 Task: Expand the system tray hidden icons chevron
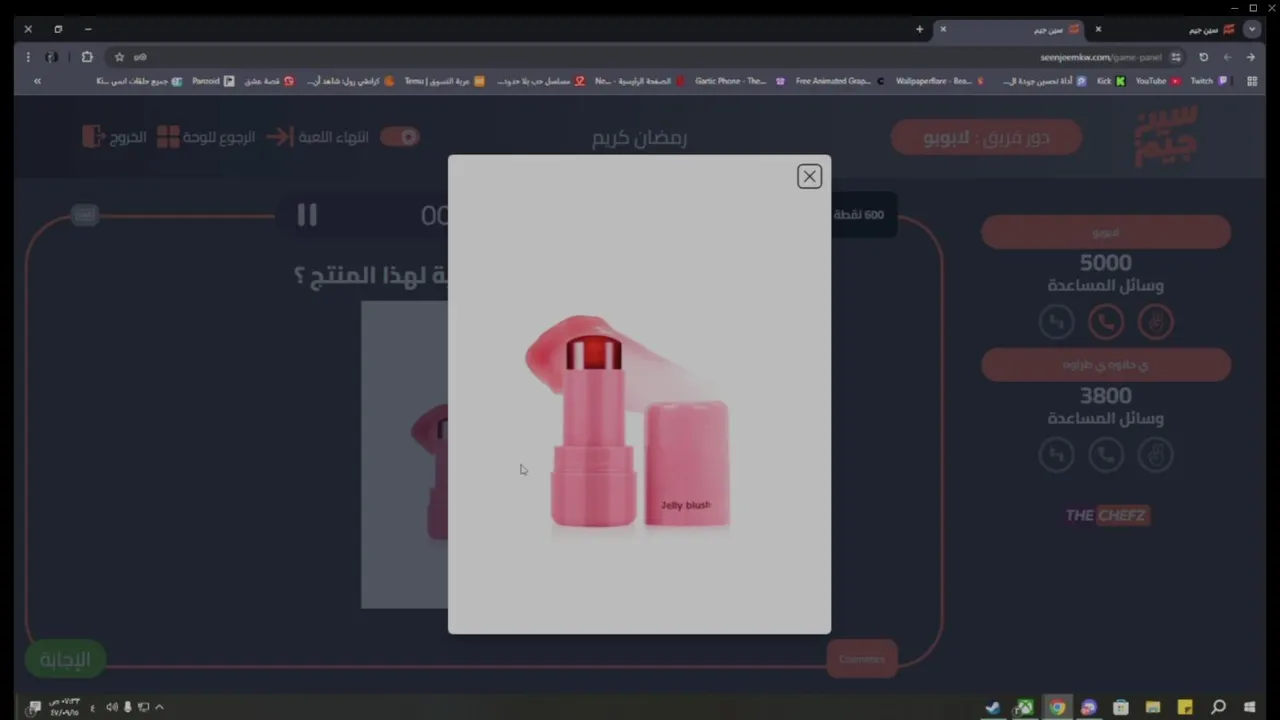159,707
